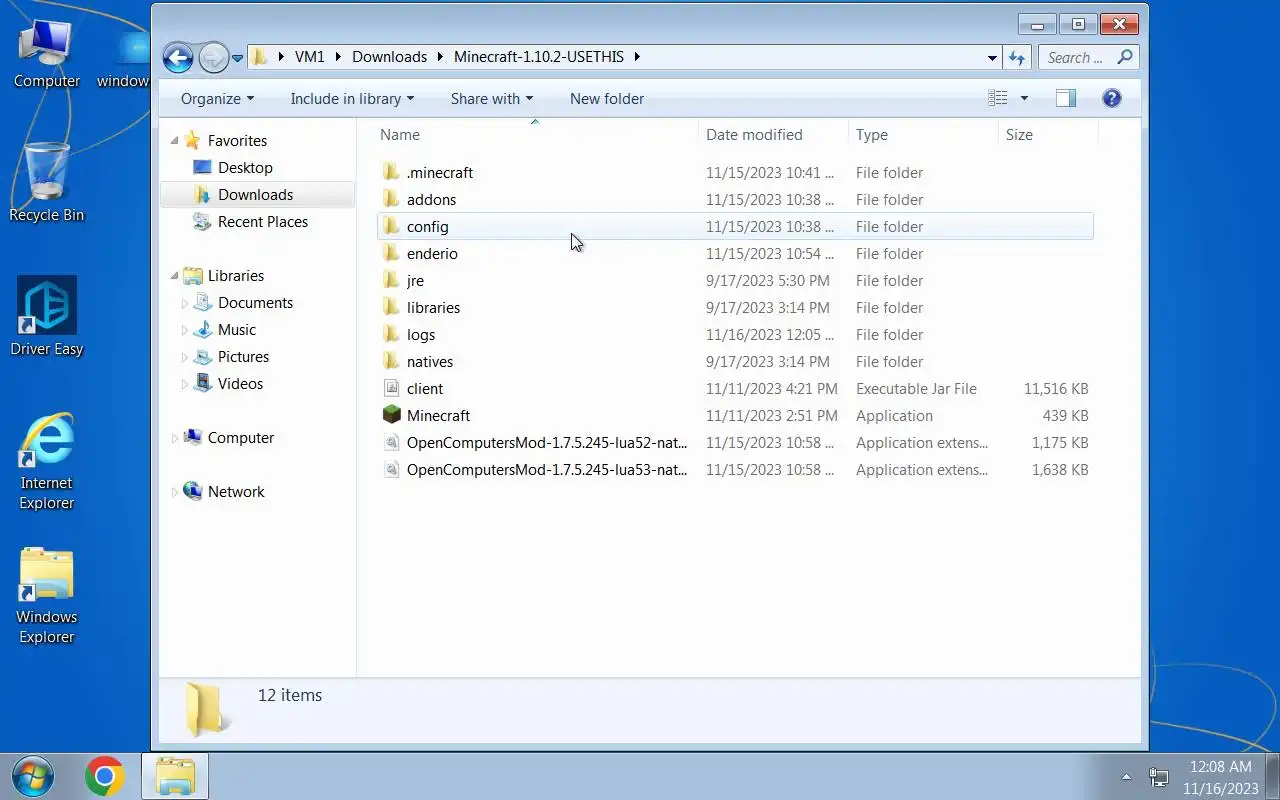Click the folder icon in address bar

[x=259, y=57]
